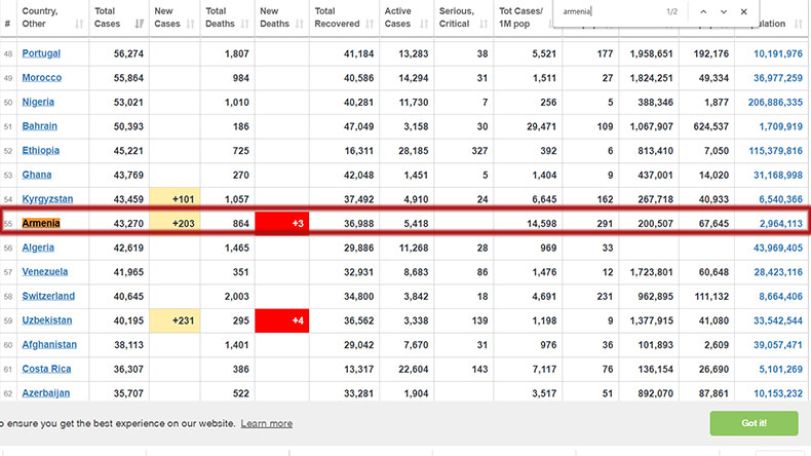Open the Portugal country link
The image size is (811, 456).
coord(41,53)
